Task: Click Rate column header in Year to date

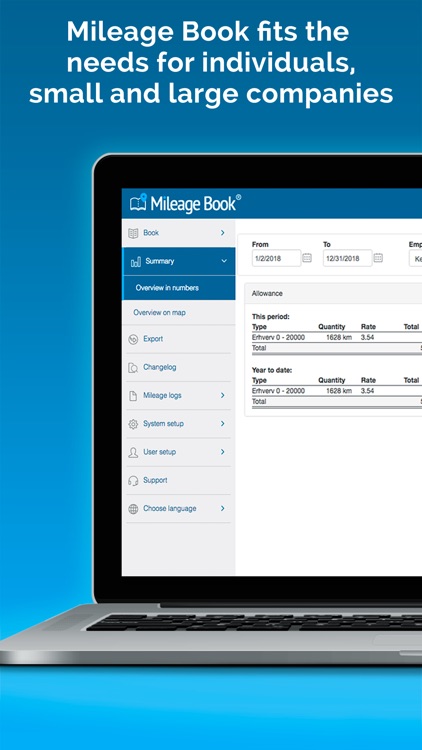Action: pos(368,381)
